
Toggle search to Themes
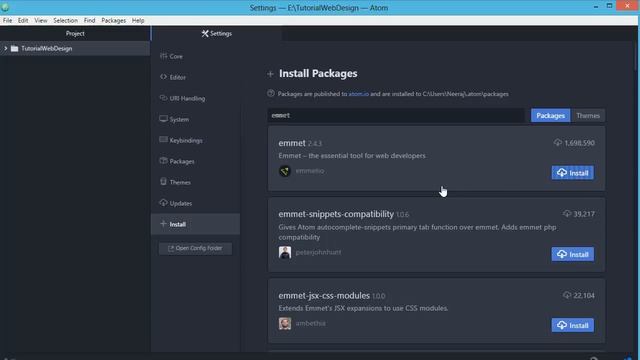[588, 116]
